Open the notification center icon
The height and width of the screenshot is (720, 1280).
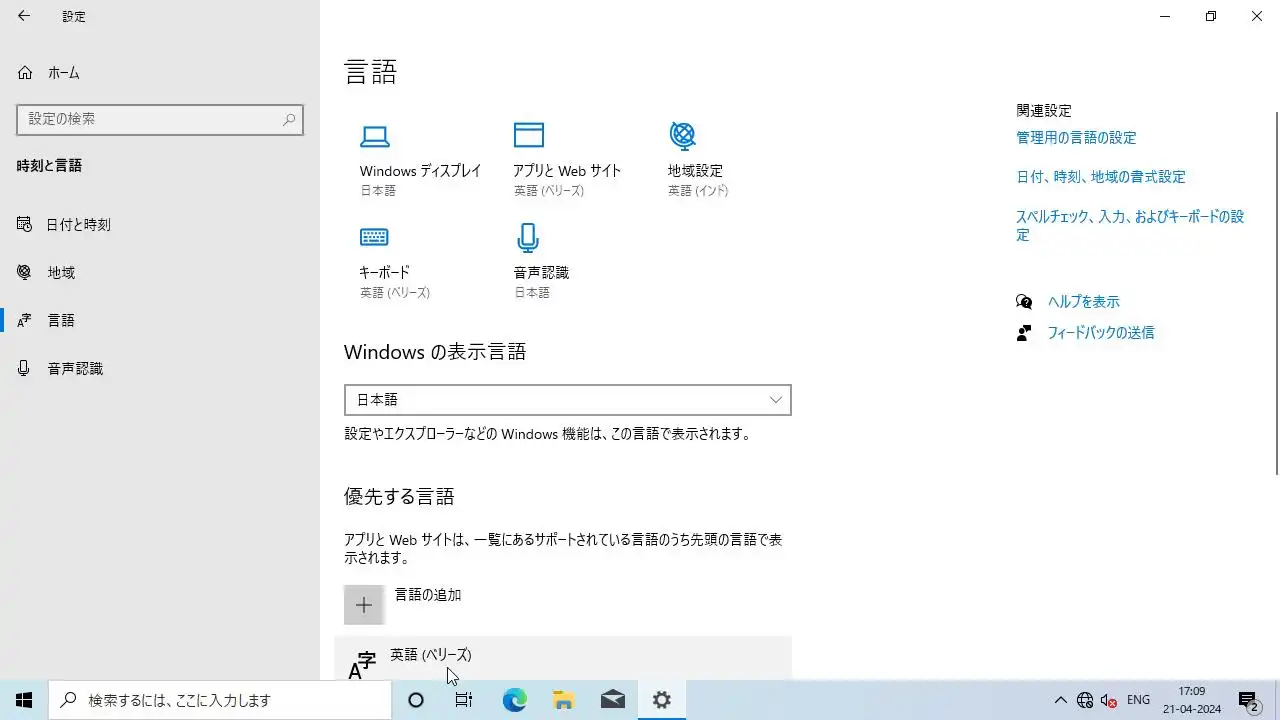(x=1248, y=700)
